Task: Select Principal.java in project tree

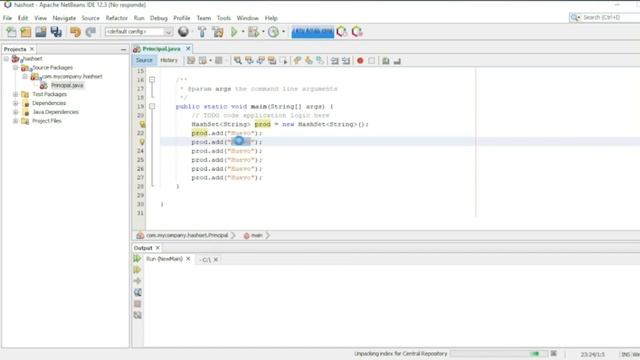Action: tap(67, 85)
